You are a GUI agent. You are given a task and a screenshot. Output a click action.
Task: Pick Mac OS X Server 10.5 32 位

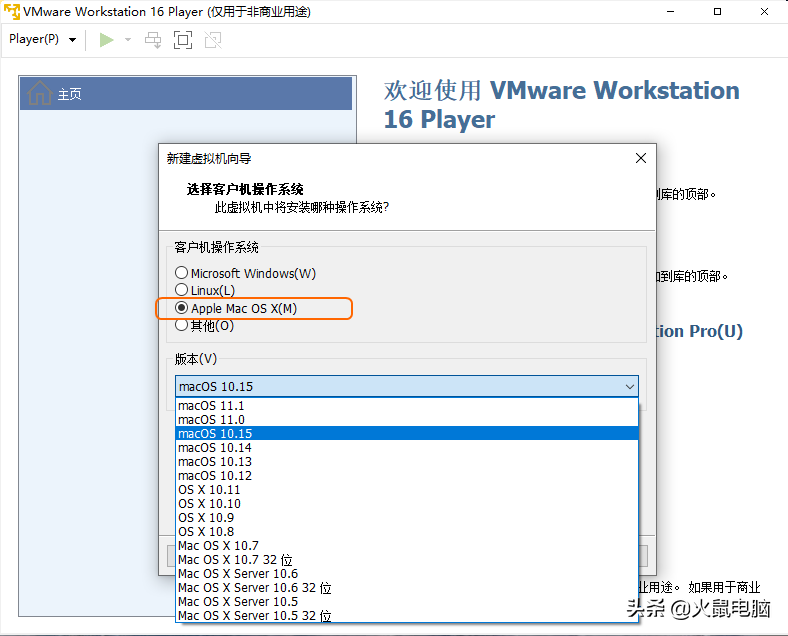tap(407, 615)
